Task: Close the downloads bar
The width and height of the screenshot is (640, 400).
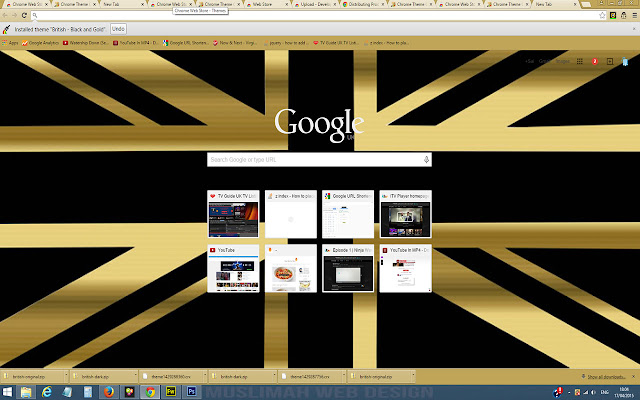Action: [633, 376]
